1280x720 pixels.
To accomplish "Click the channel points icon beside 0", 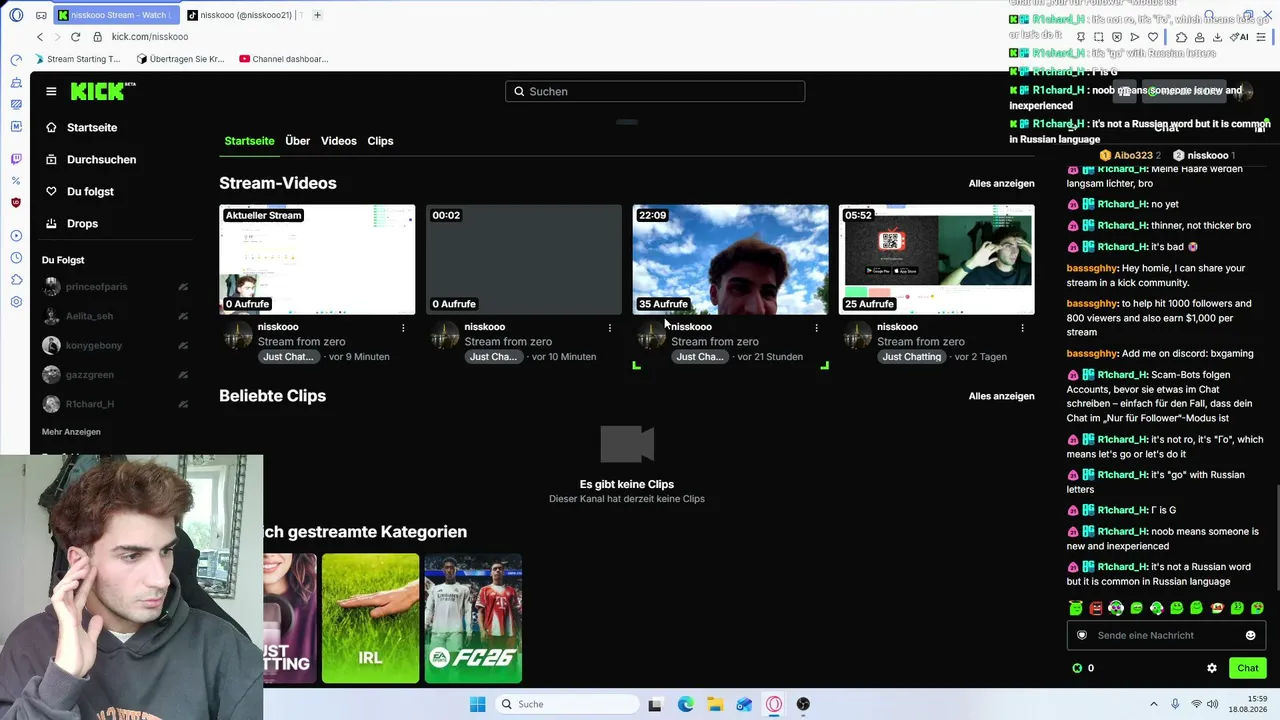I will tap(1077, 668).
